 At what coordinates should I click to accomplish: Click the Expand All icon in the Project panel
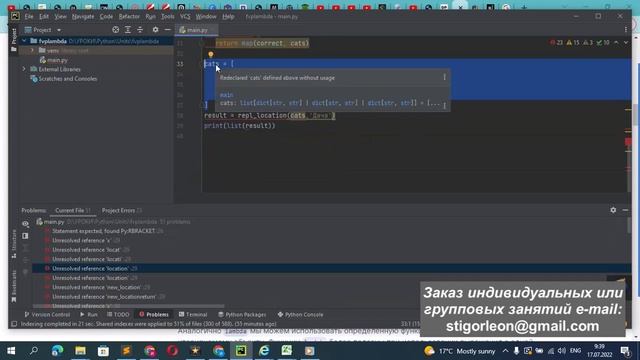[128, 30]
